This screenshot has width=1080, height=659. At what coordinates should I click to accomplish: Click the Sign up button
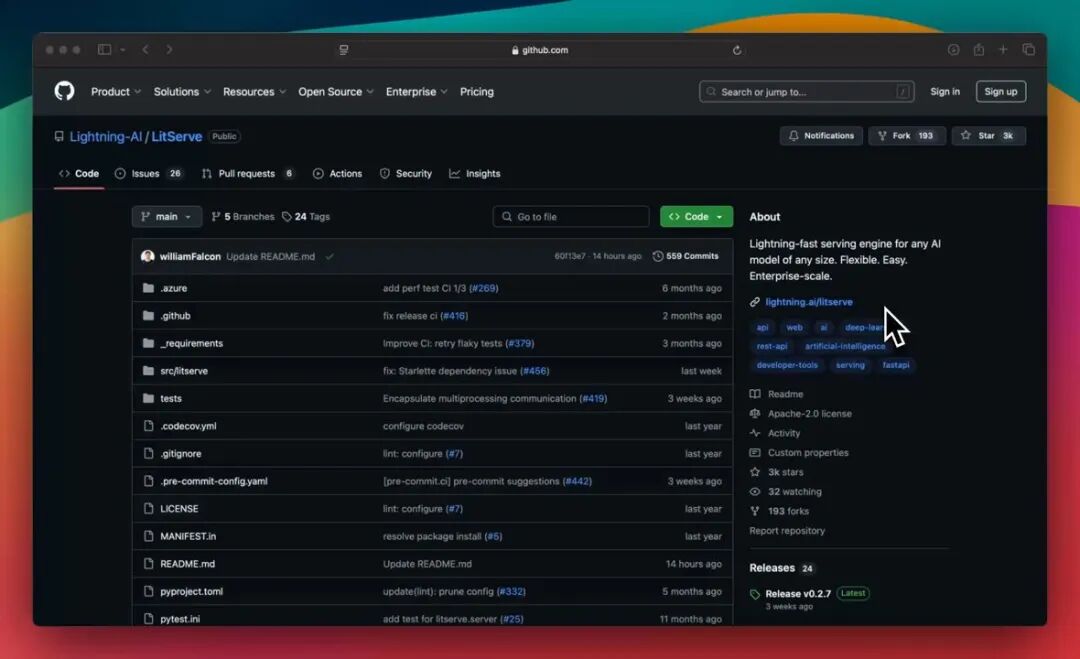pyautogui.click(x=1001, y=92)
